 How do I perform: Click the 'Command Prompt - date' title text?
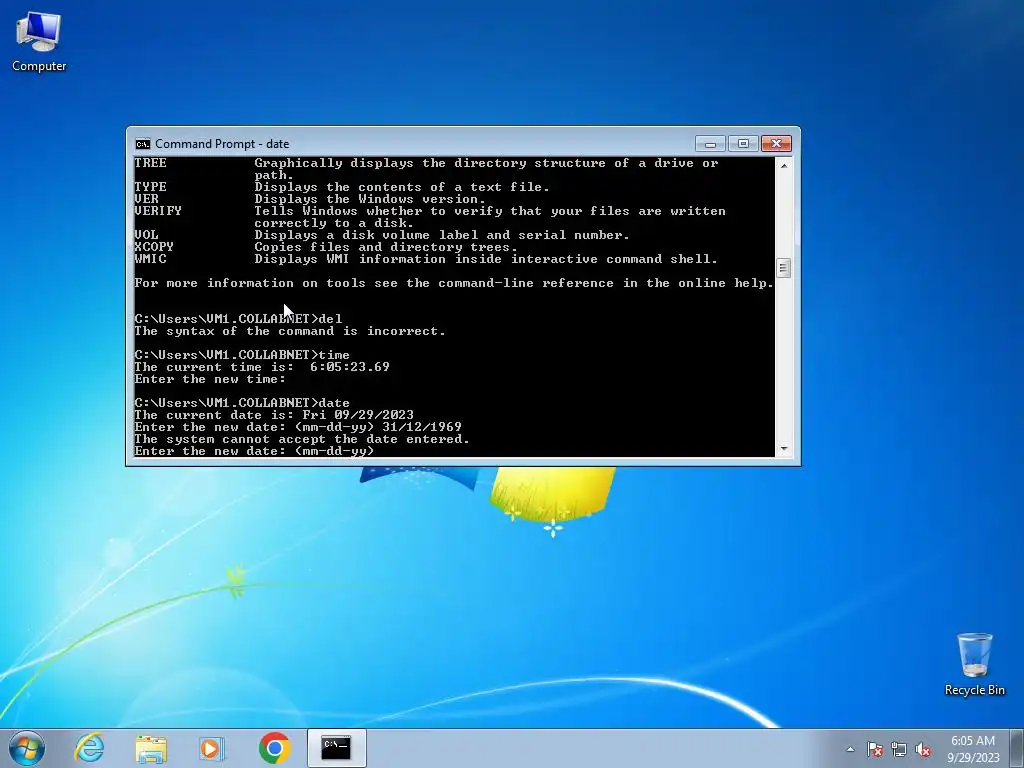(222, 144)
